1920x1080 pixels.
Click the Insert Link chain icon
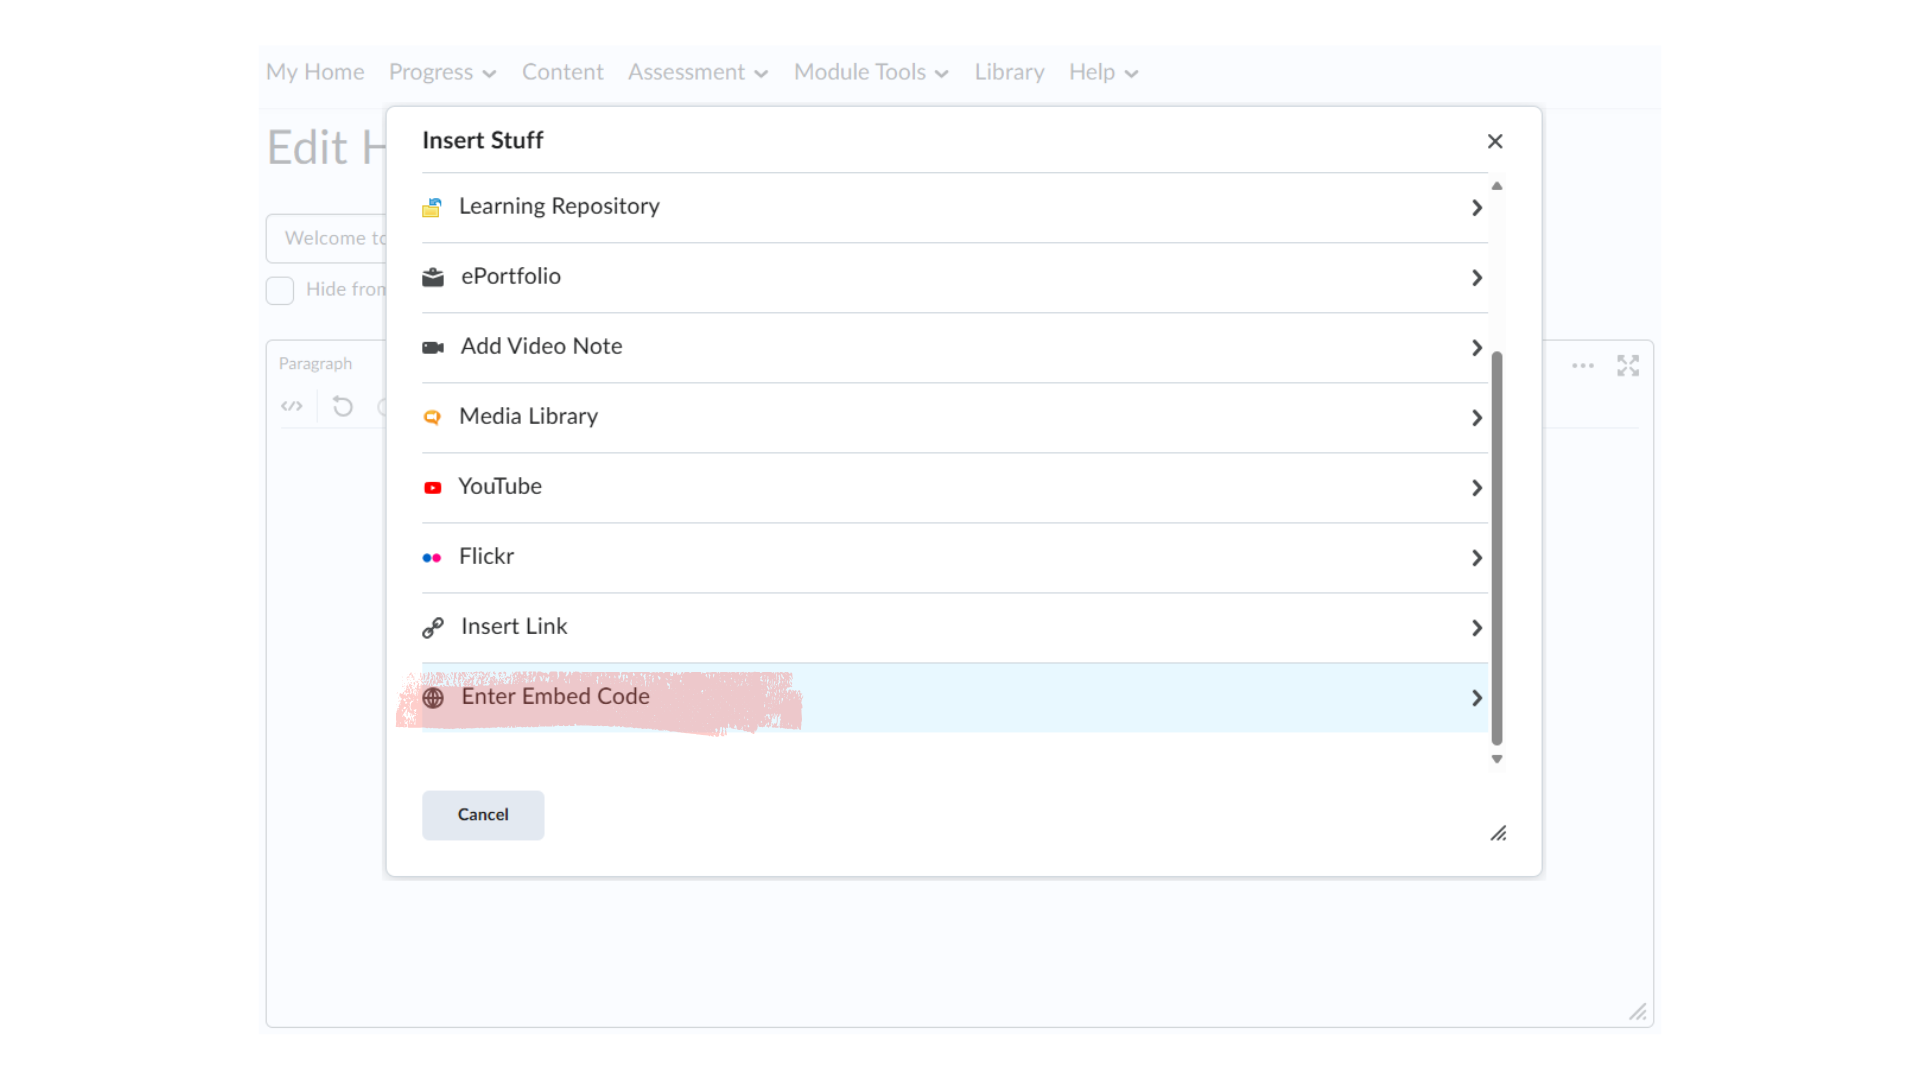pos(432,627)
